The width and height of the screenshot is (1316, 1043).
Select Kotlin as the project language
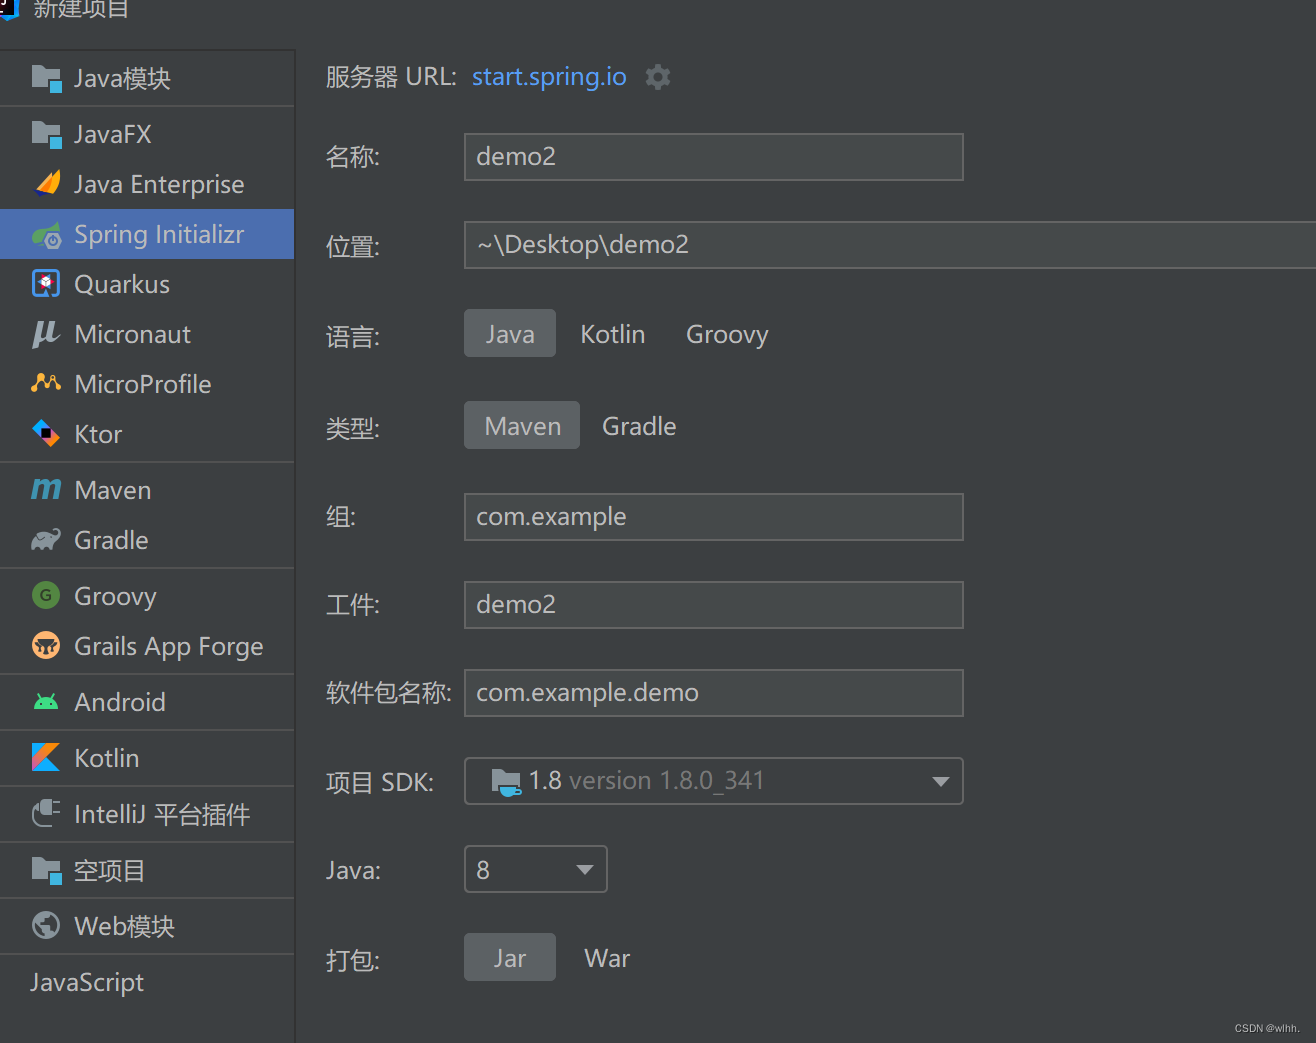tap(612, 334)
